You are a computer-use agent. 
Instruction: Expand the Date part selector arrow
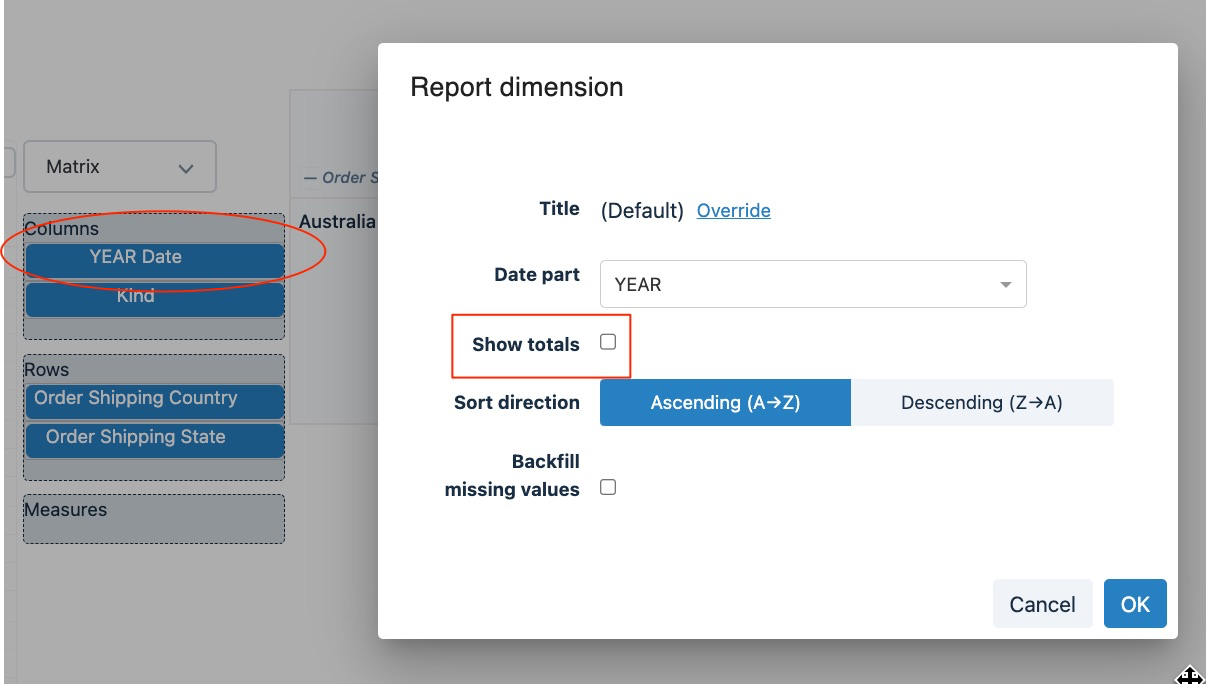tap(1005, 284)
